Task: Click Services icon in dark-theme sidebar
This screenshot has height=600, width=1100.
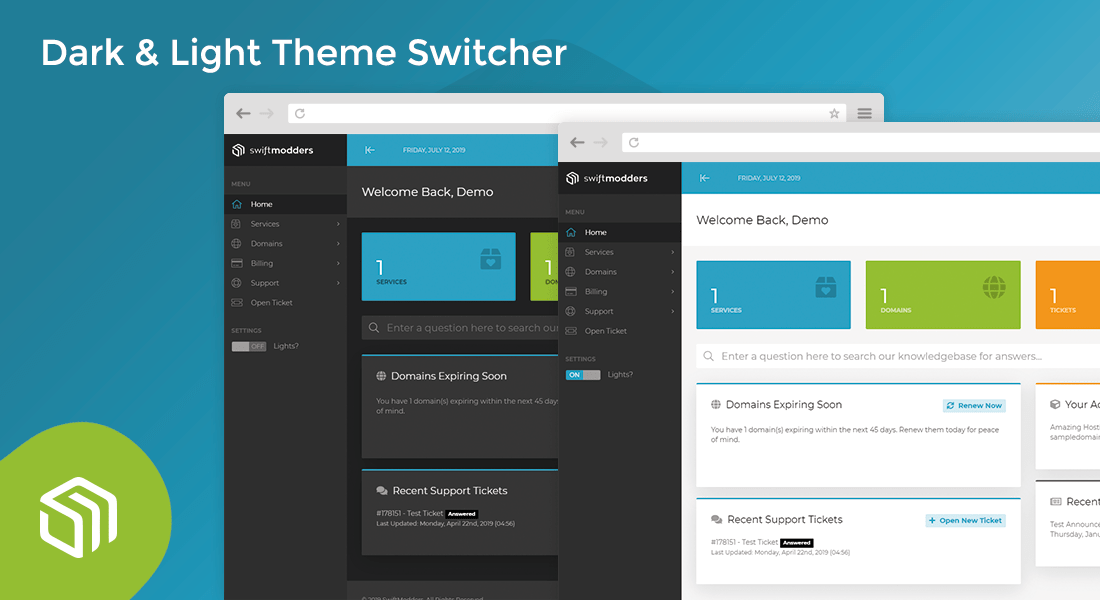Action: [x=236, y=224]
